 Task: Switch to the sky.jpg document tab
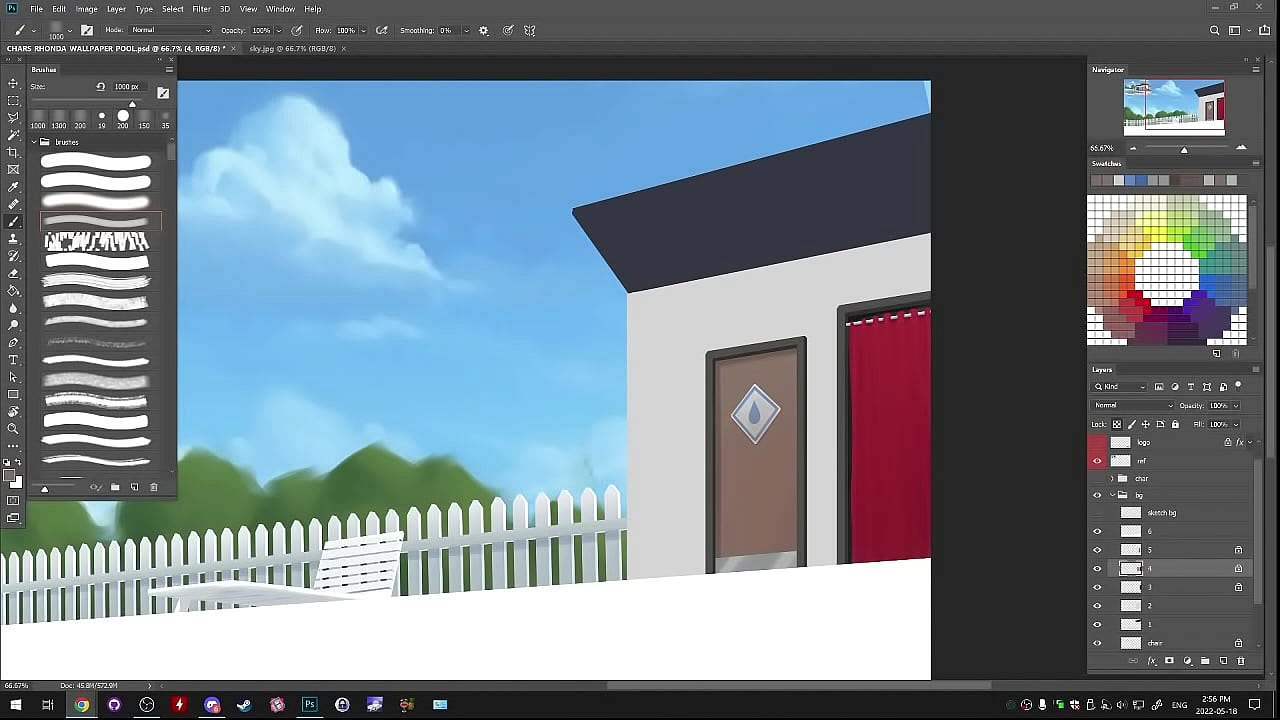292,48
